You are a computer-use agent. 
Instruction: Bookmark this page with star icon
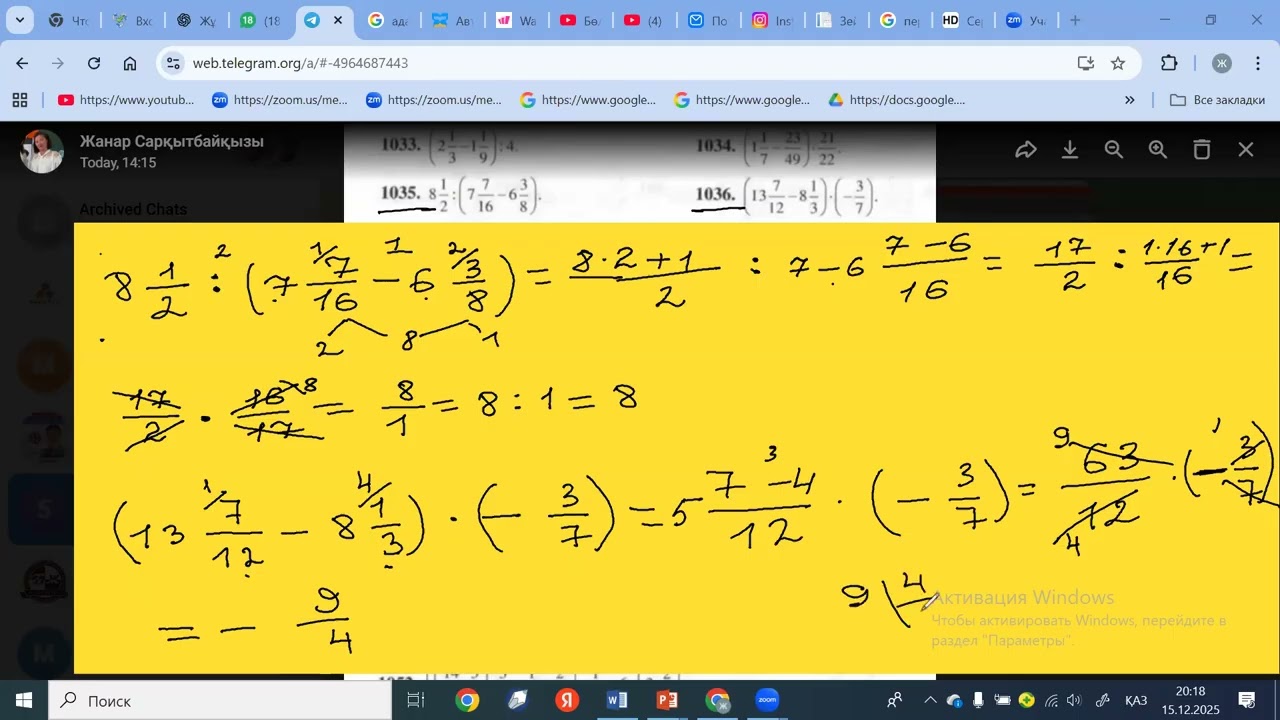tap(1118, 63)
